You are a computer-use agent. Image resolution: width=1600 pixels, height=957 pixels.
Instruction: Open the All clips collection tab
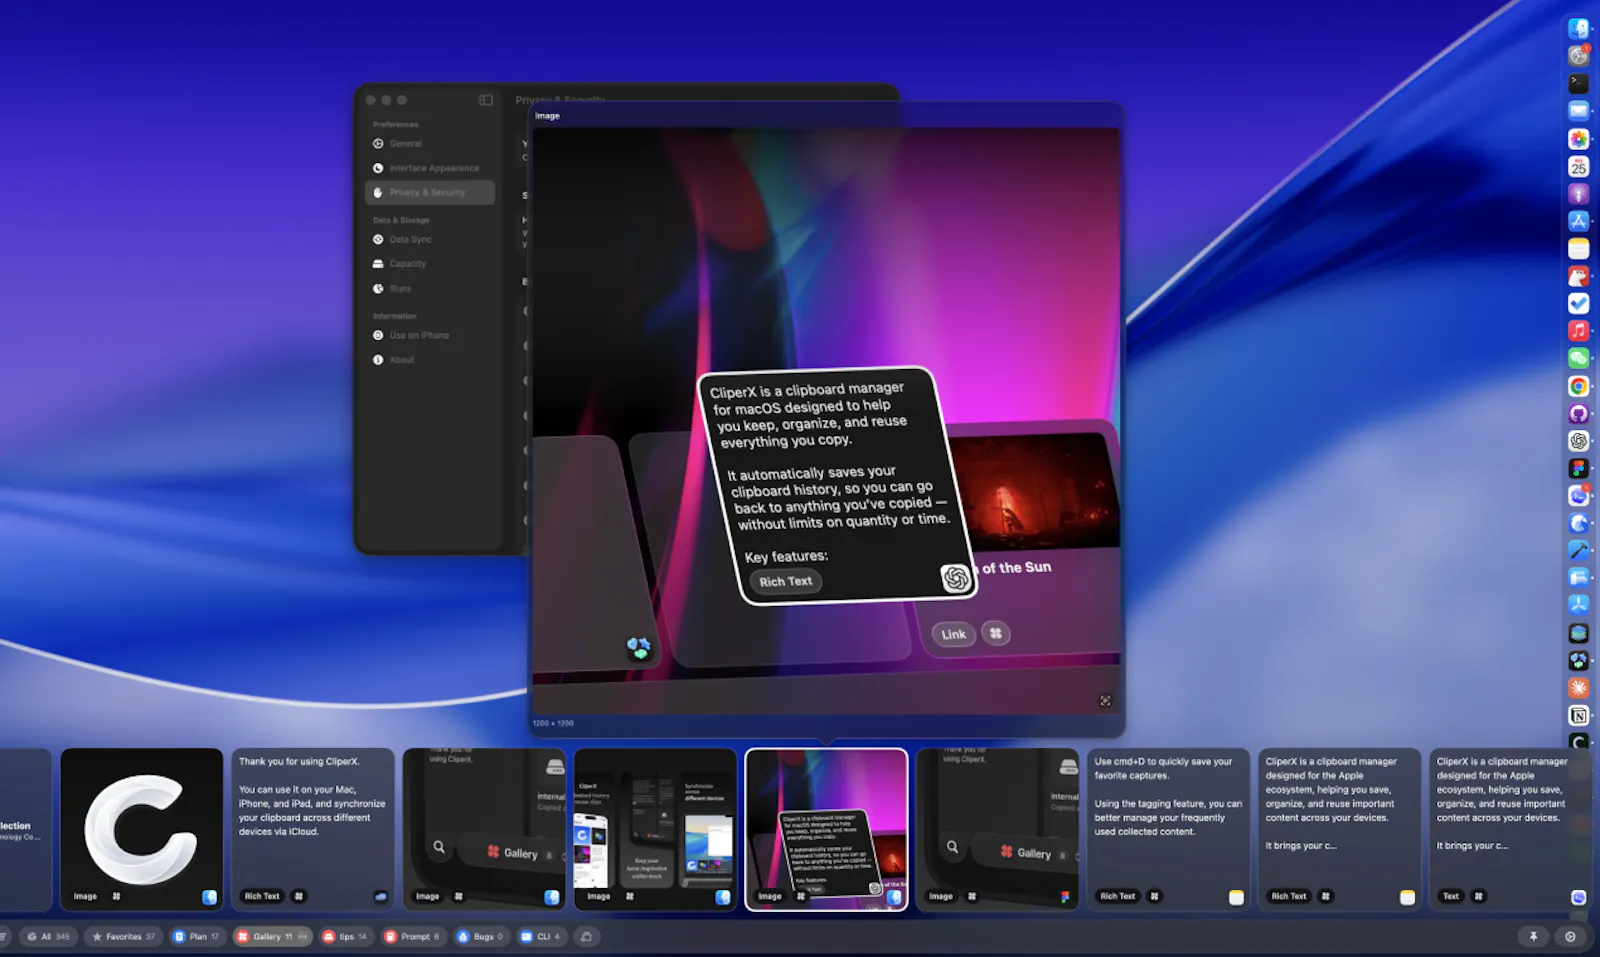48,937
